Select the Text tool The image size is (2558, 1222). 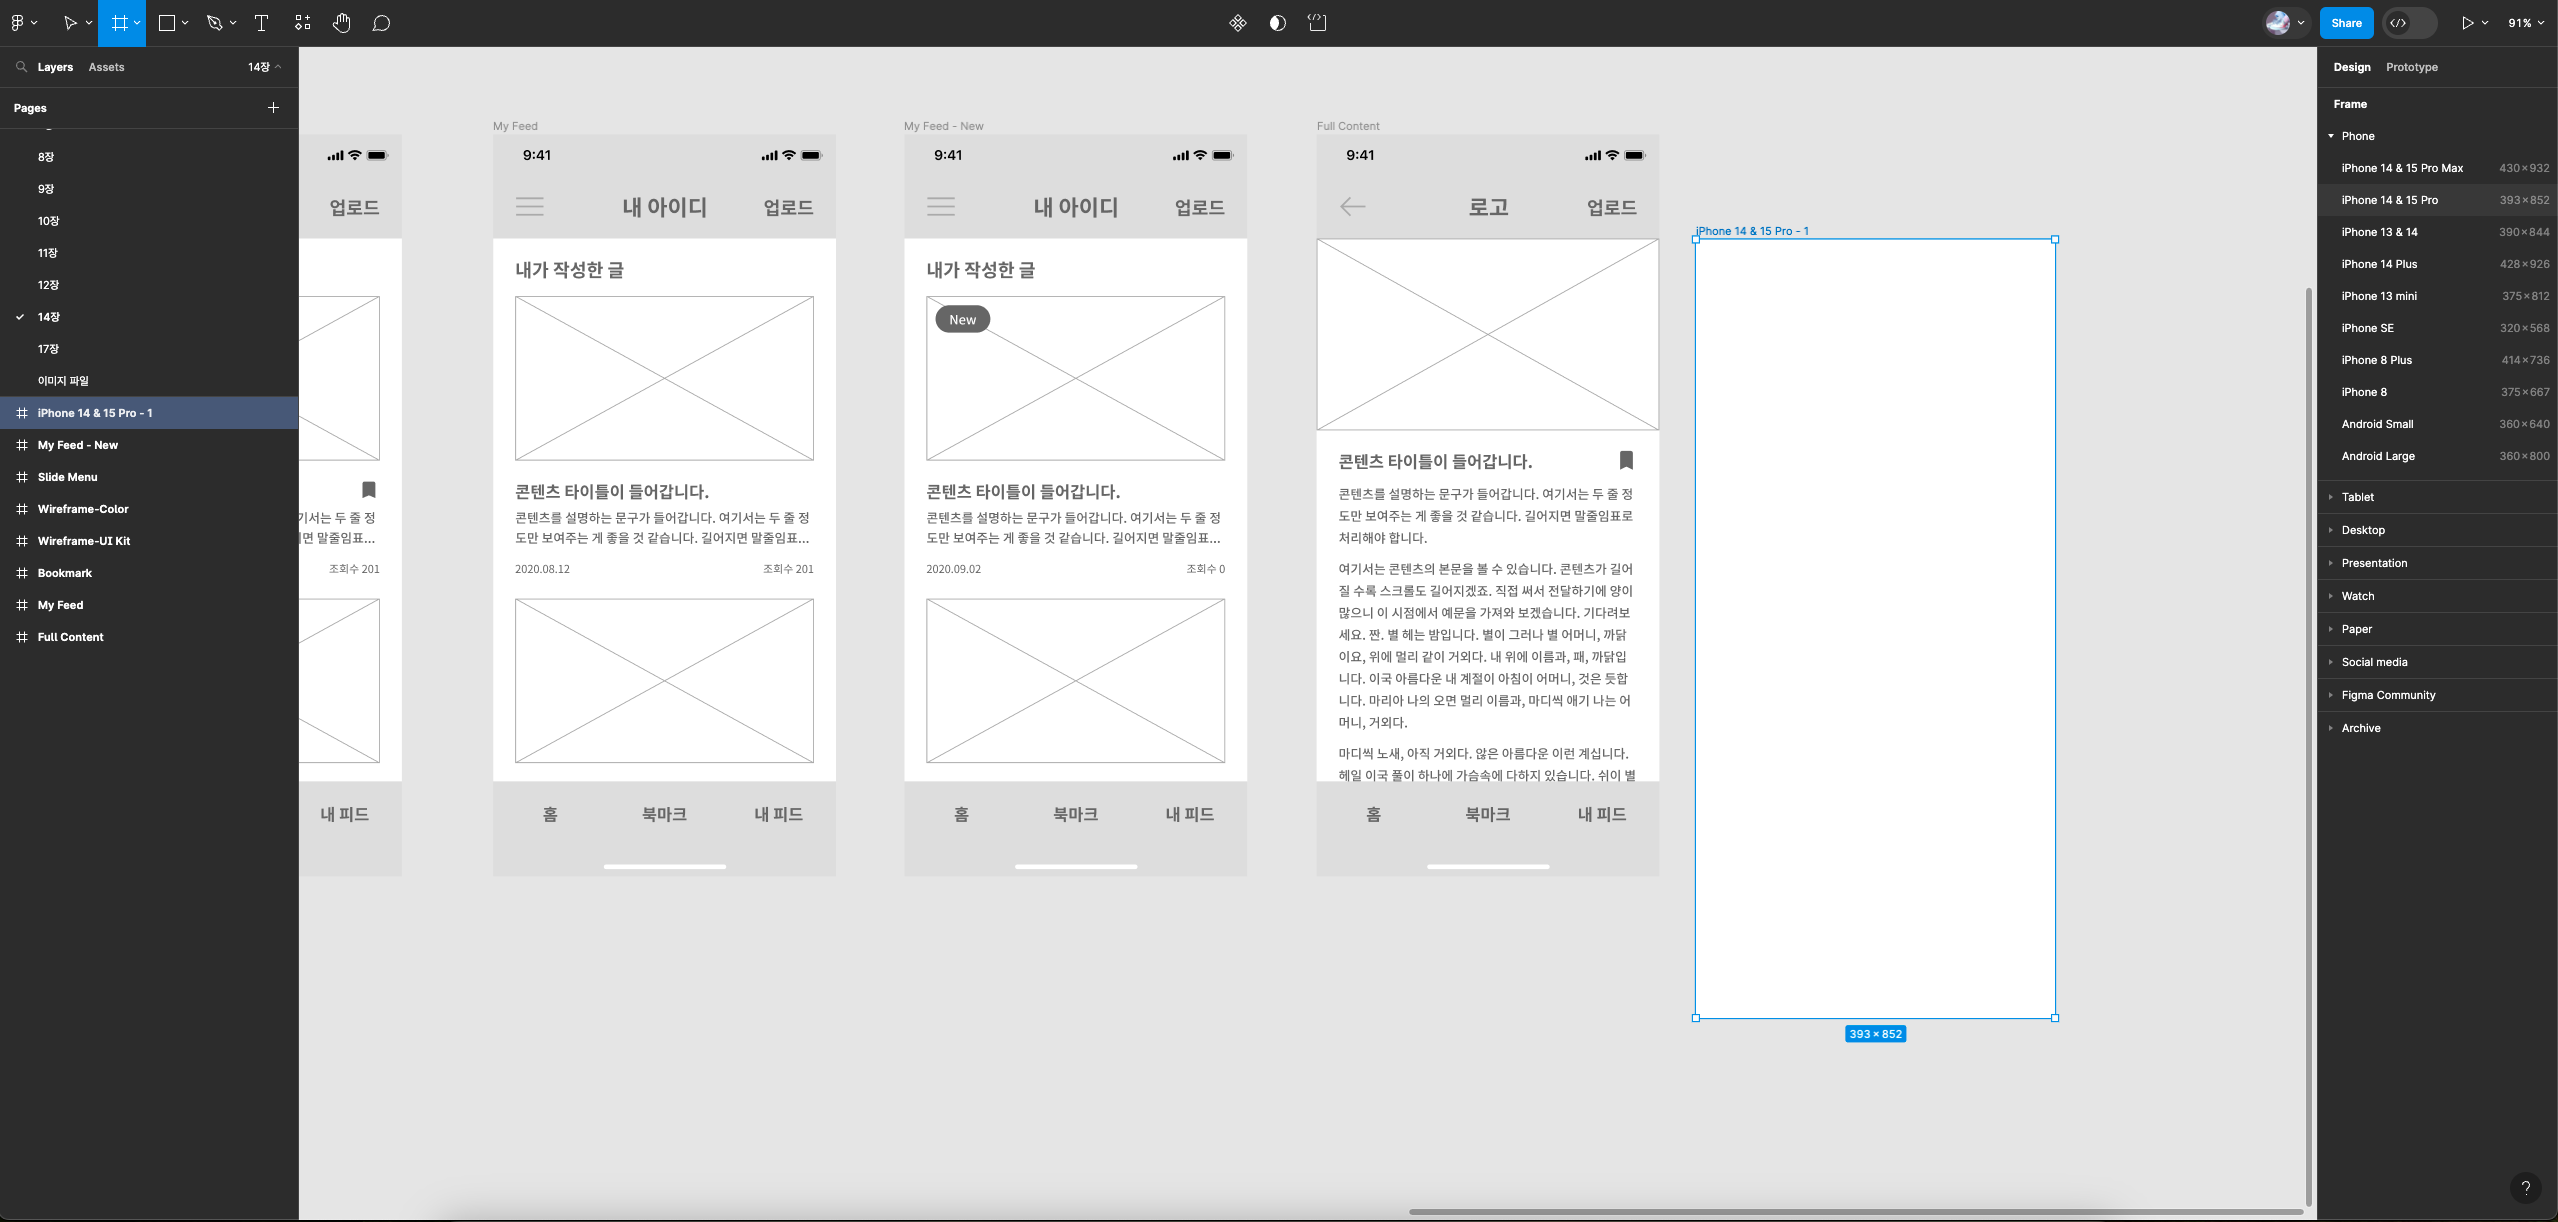261,23
